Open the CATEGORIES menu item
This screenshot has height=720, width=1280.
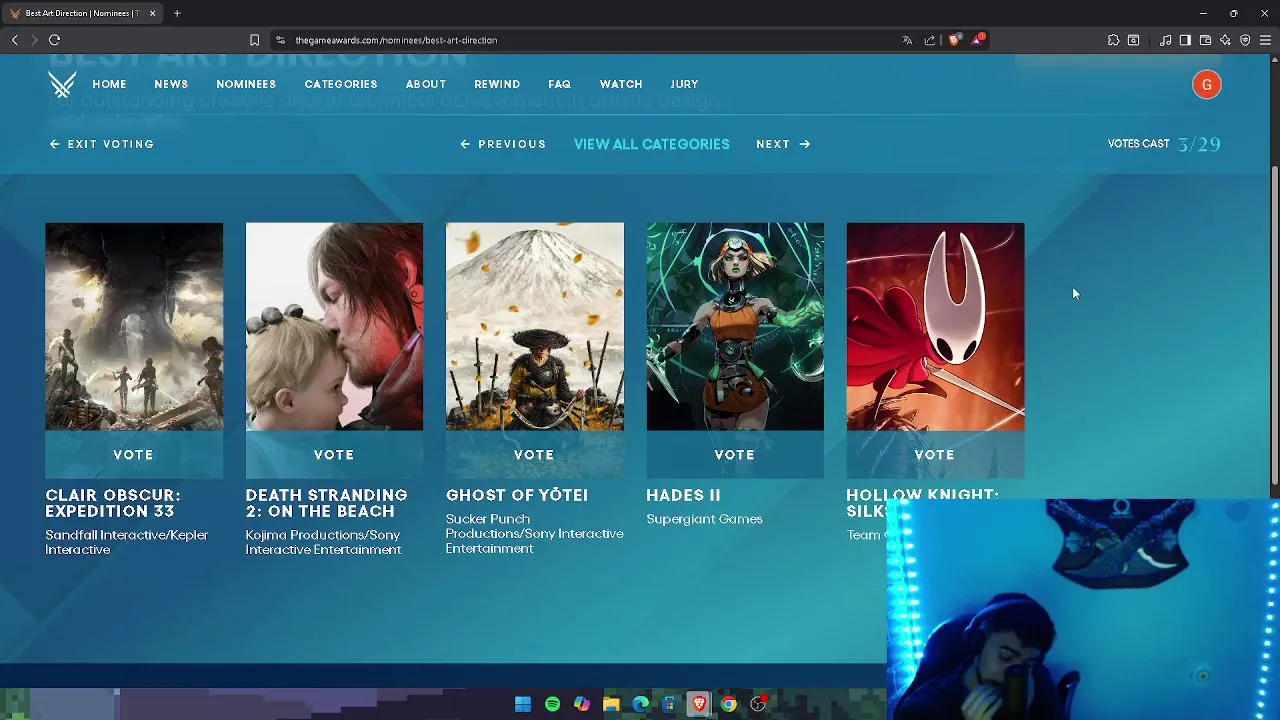click(x=341, y=84)
